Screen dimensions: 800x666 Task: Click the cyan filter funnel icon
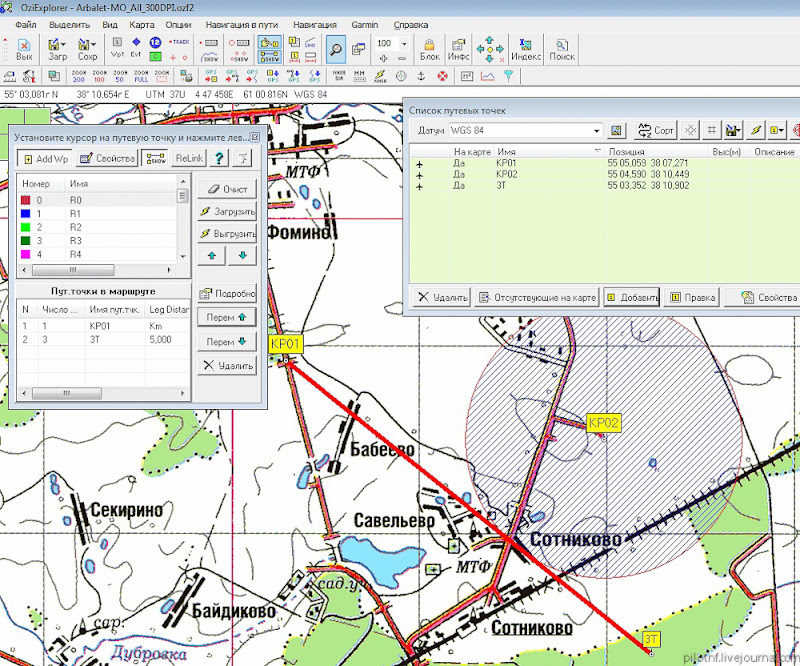[509, 77]
